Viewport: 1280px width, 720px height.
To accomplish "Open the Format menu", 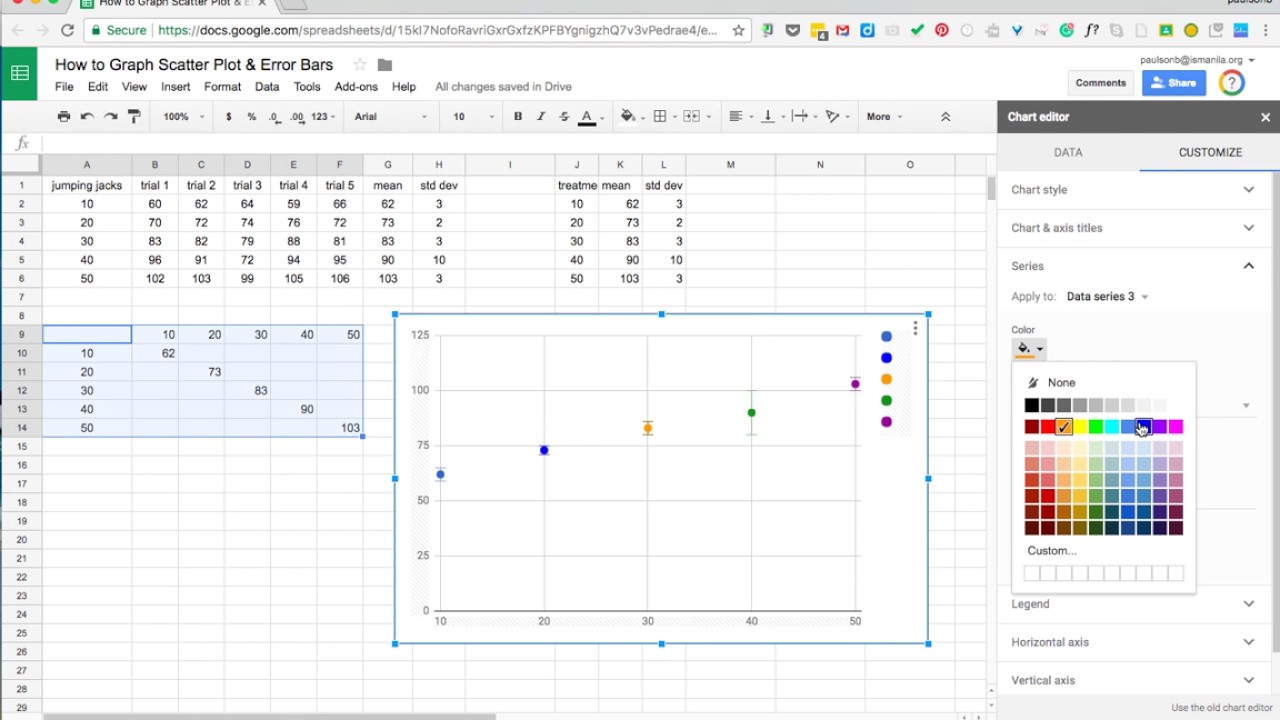I will pos(223,87).
